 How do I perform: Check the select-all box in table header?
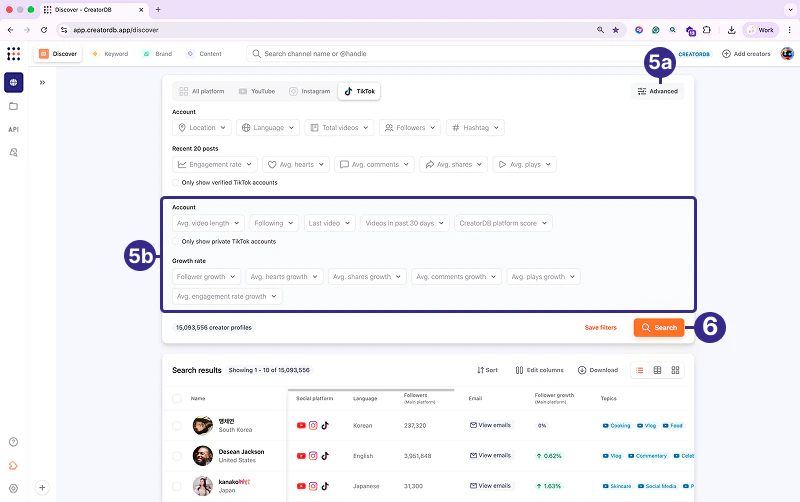(177, 398)
